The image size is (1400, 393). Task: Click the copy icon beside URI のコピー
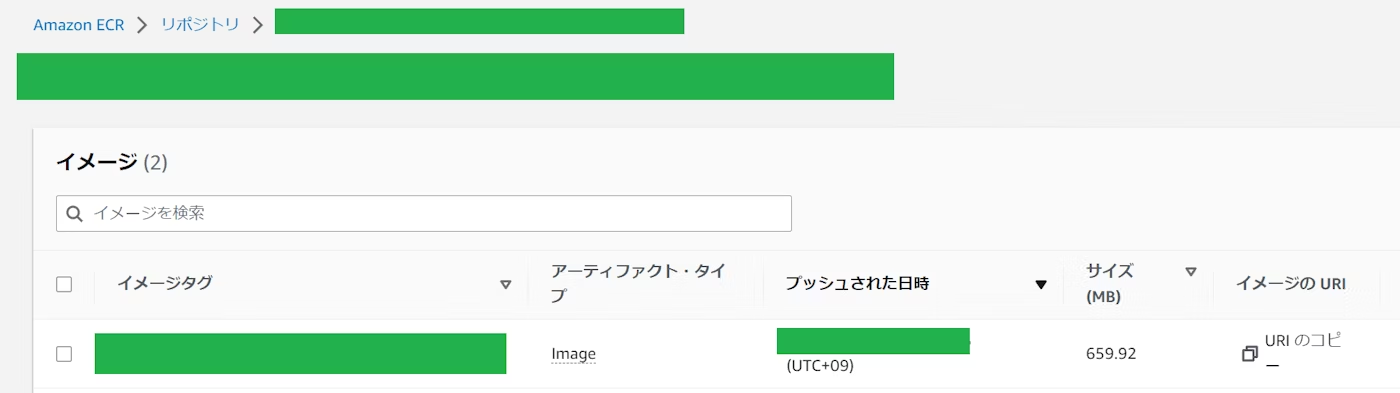[1249, 354]
